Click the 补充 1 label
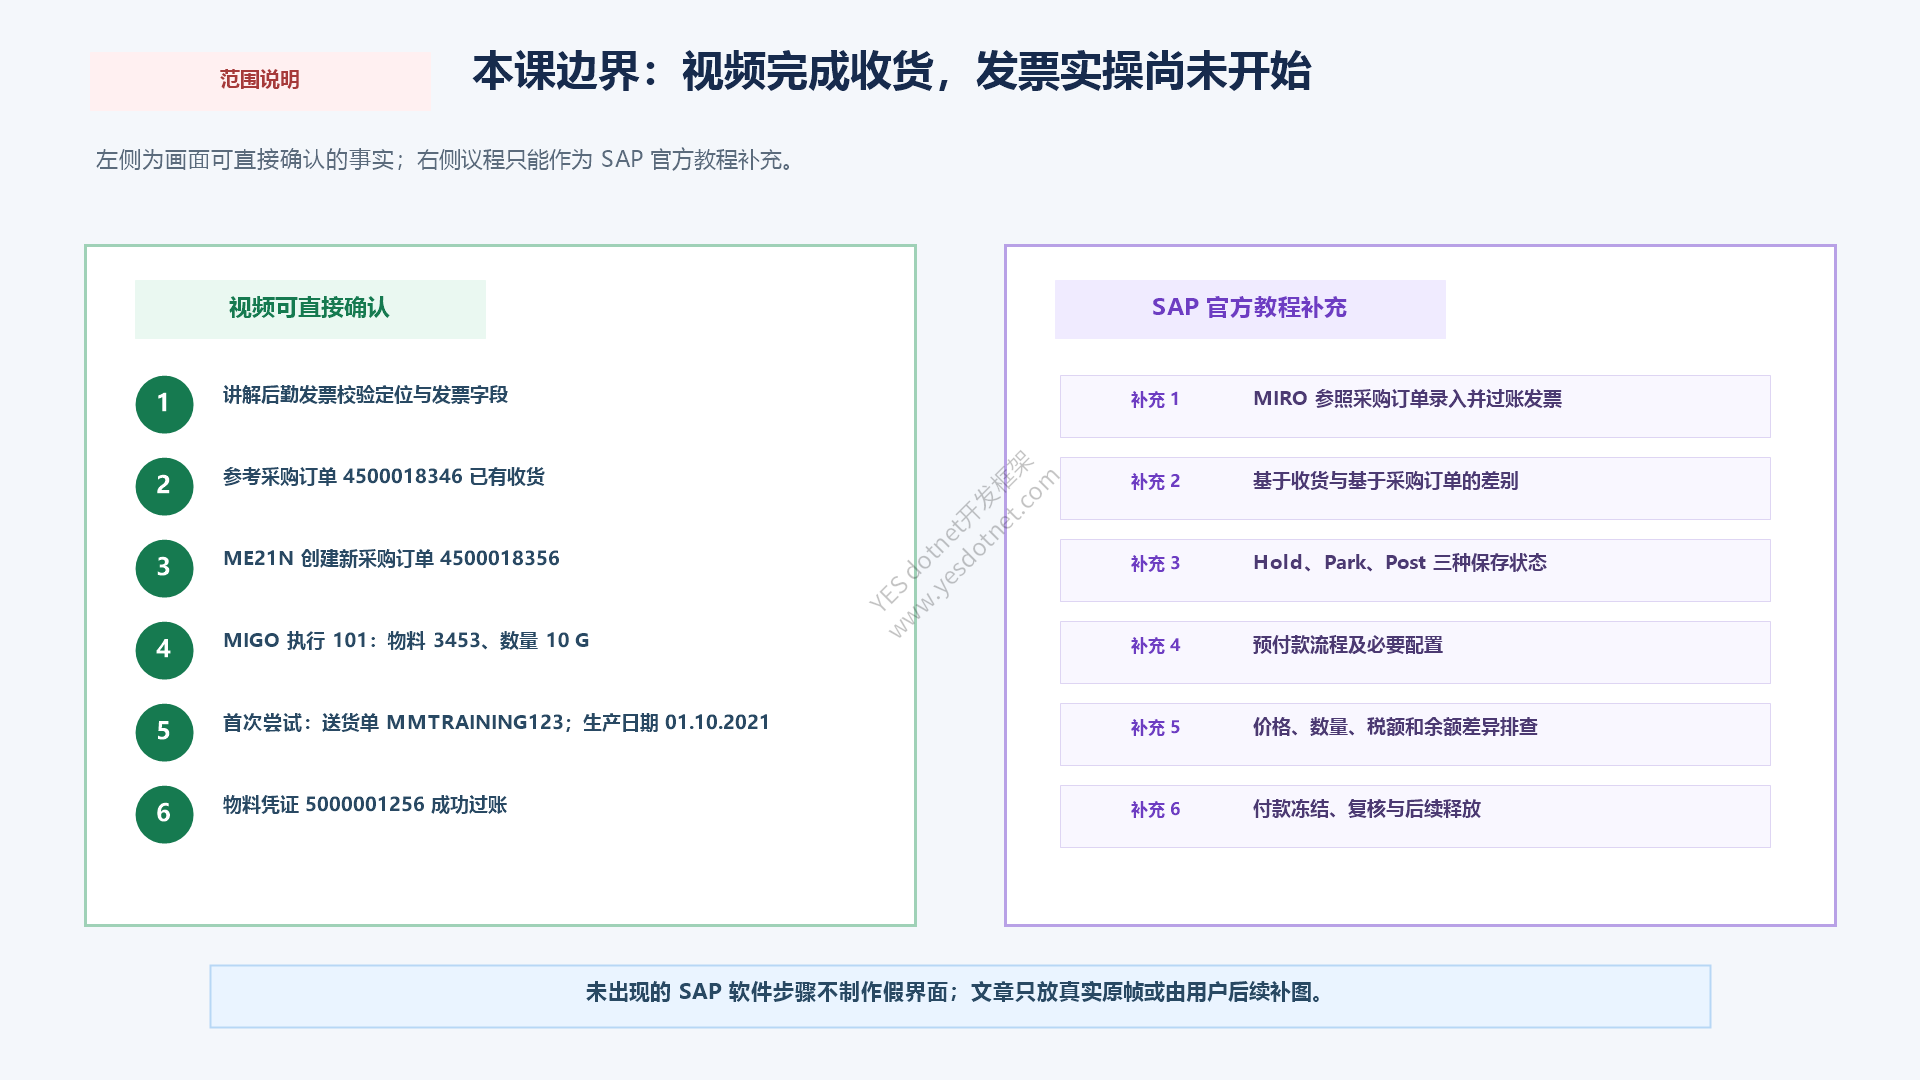This screenshot has height=1080, width=1920. tap(1155, 400)
